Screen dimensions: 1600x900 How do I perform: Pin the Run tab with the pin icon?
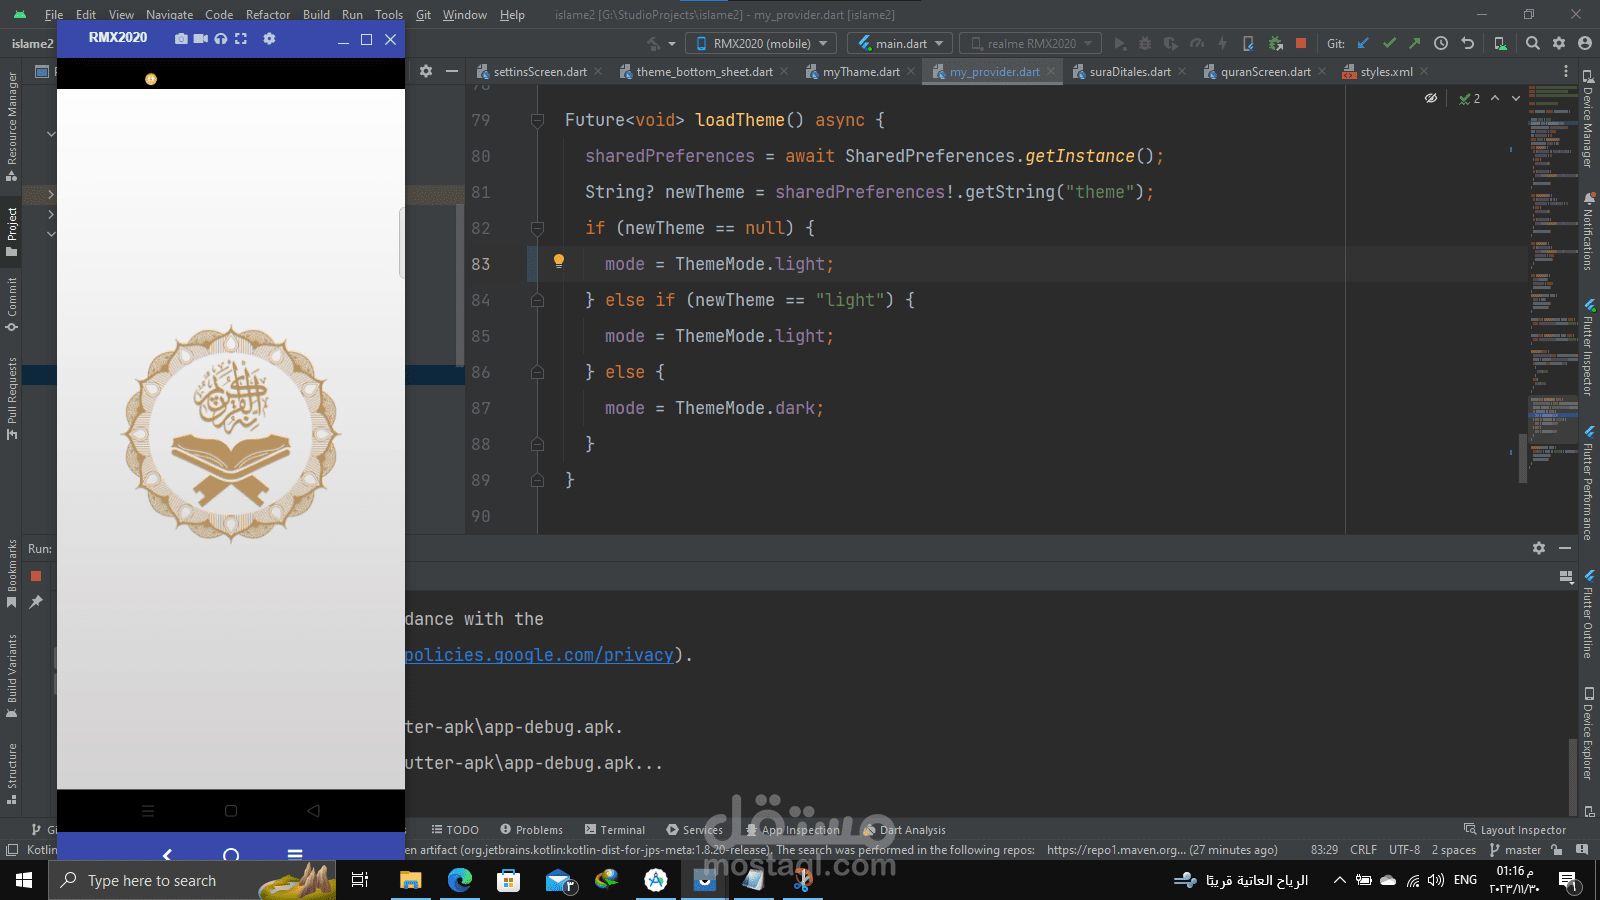coord(36,602)
